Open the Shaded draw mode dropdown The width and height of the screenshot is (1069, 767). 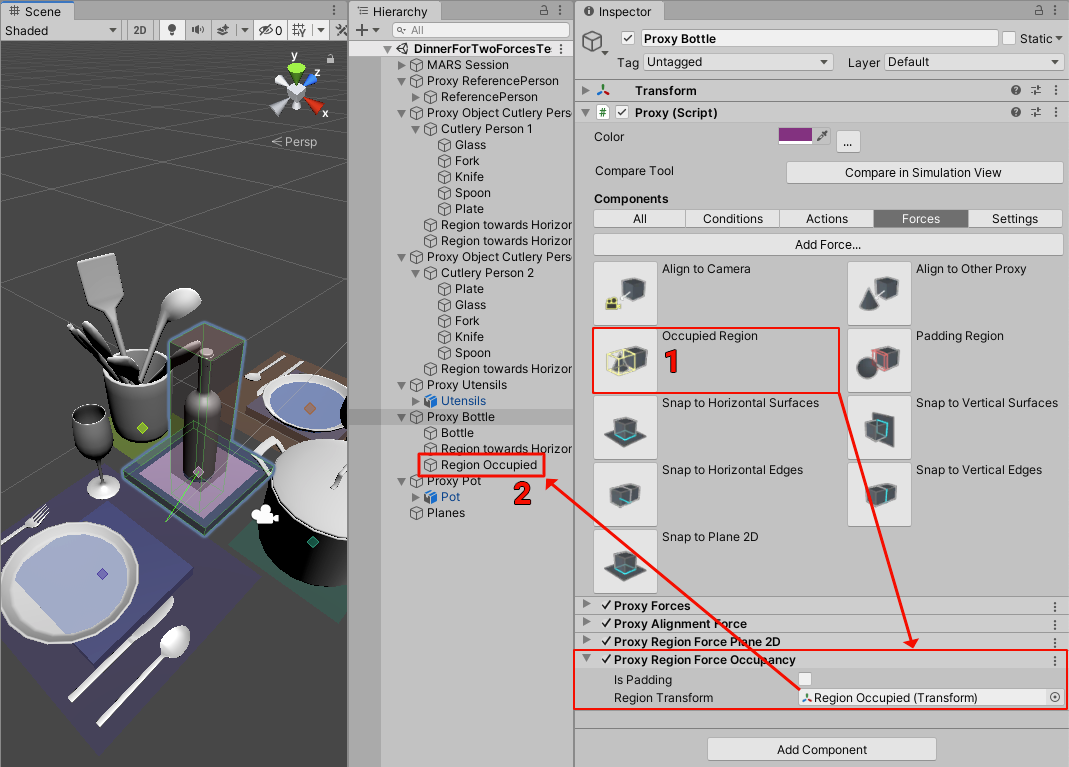point(61,30)
